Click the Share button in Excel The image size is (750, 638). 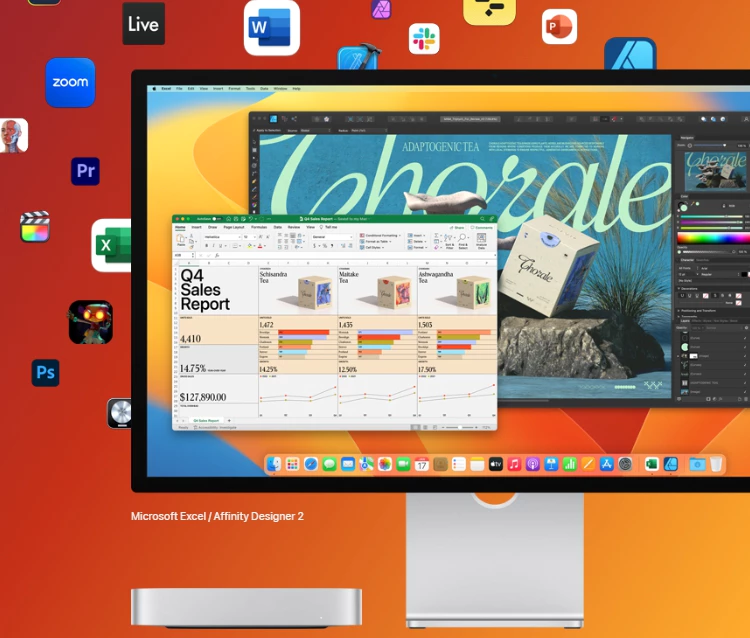[x=457, y=228]
